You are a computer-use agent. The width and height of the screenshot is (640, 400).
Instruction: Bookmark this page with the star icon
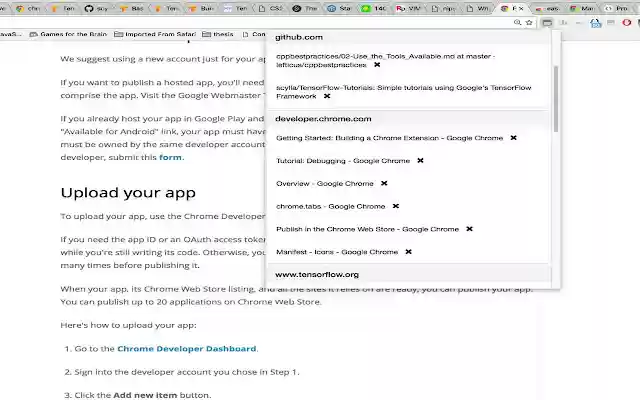(x=529, y=22)
